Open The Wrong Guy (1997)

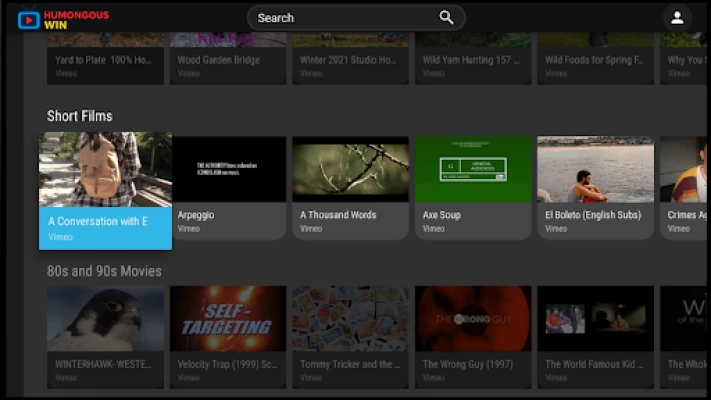[473, 319]
